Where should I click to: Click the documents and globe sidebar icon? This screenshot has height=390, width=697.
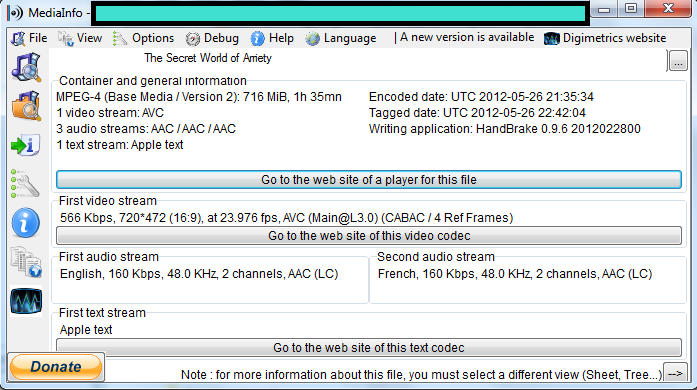point(26,261)
